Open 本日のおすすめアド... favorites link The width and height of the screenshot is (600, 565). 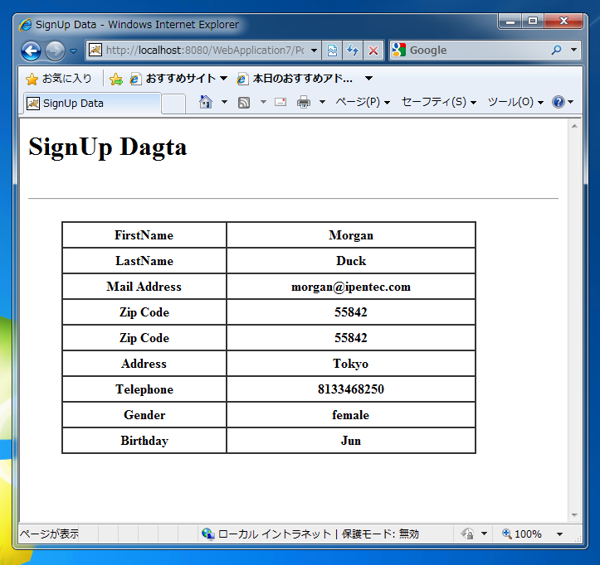point(295,79)
